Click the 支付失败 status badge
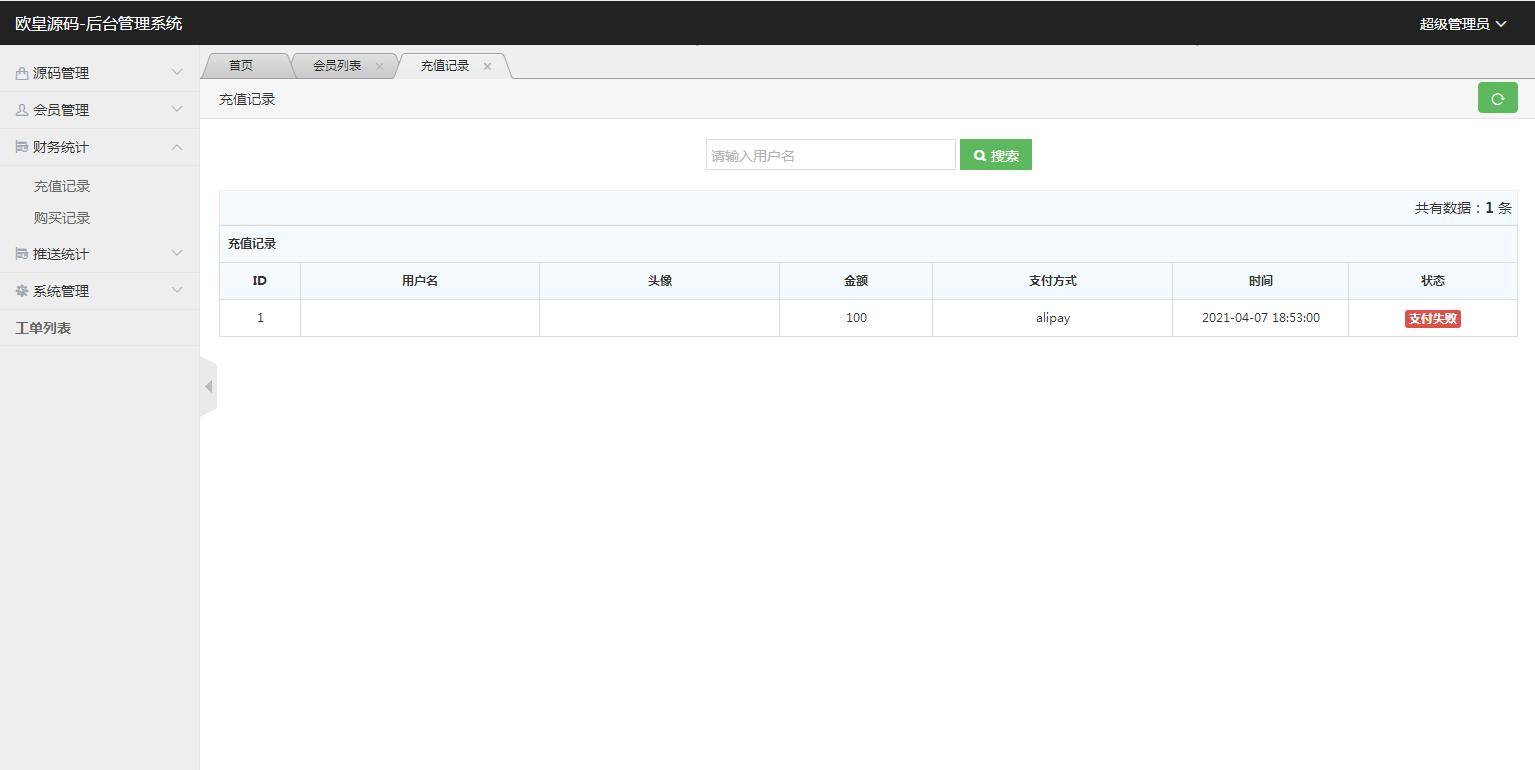This screenshot has width=1535, height=770. (1432, 318)
